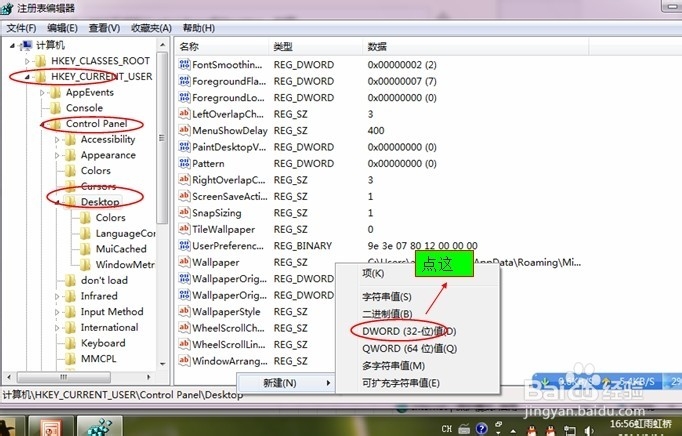Click the tree pane scroll-down arrow
Viewport: 682px width, 436px height.
pyautogui.click(x=163, y=364)
